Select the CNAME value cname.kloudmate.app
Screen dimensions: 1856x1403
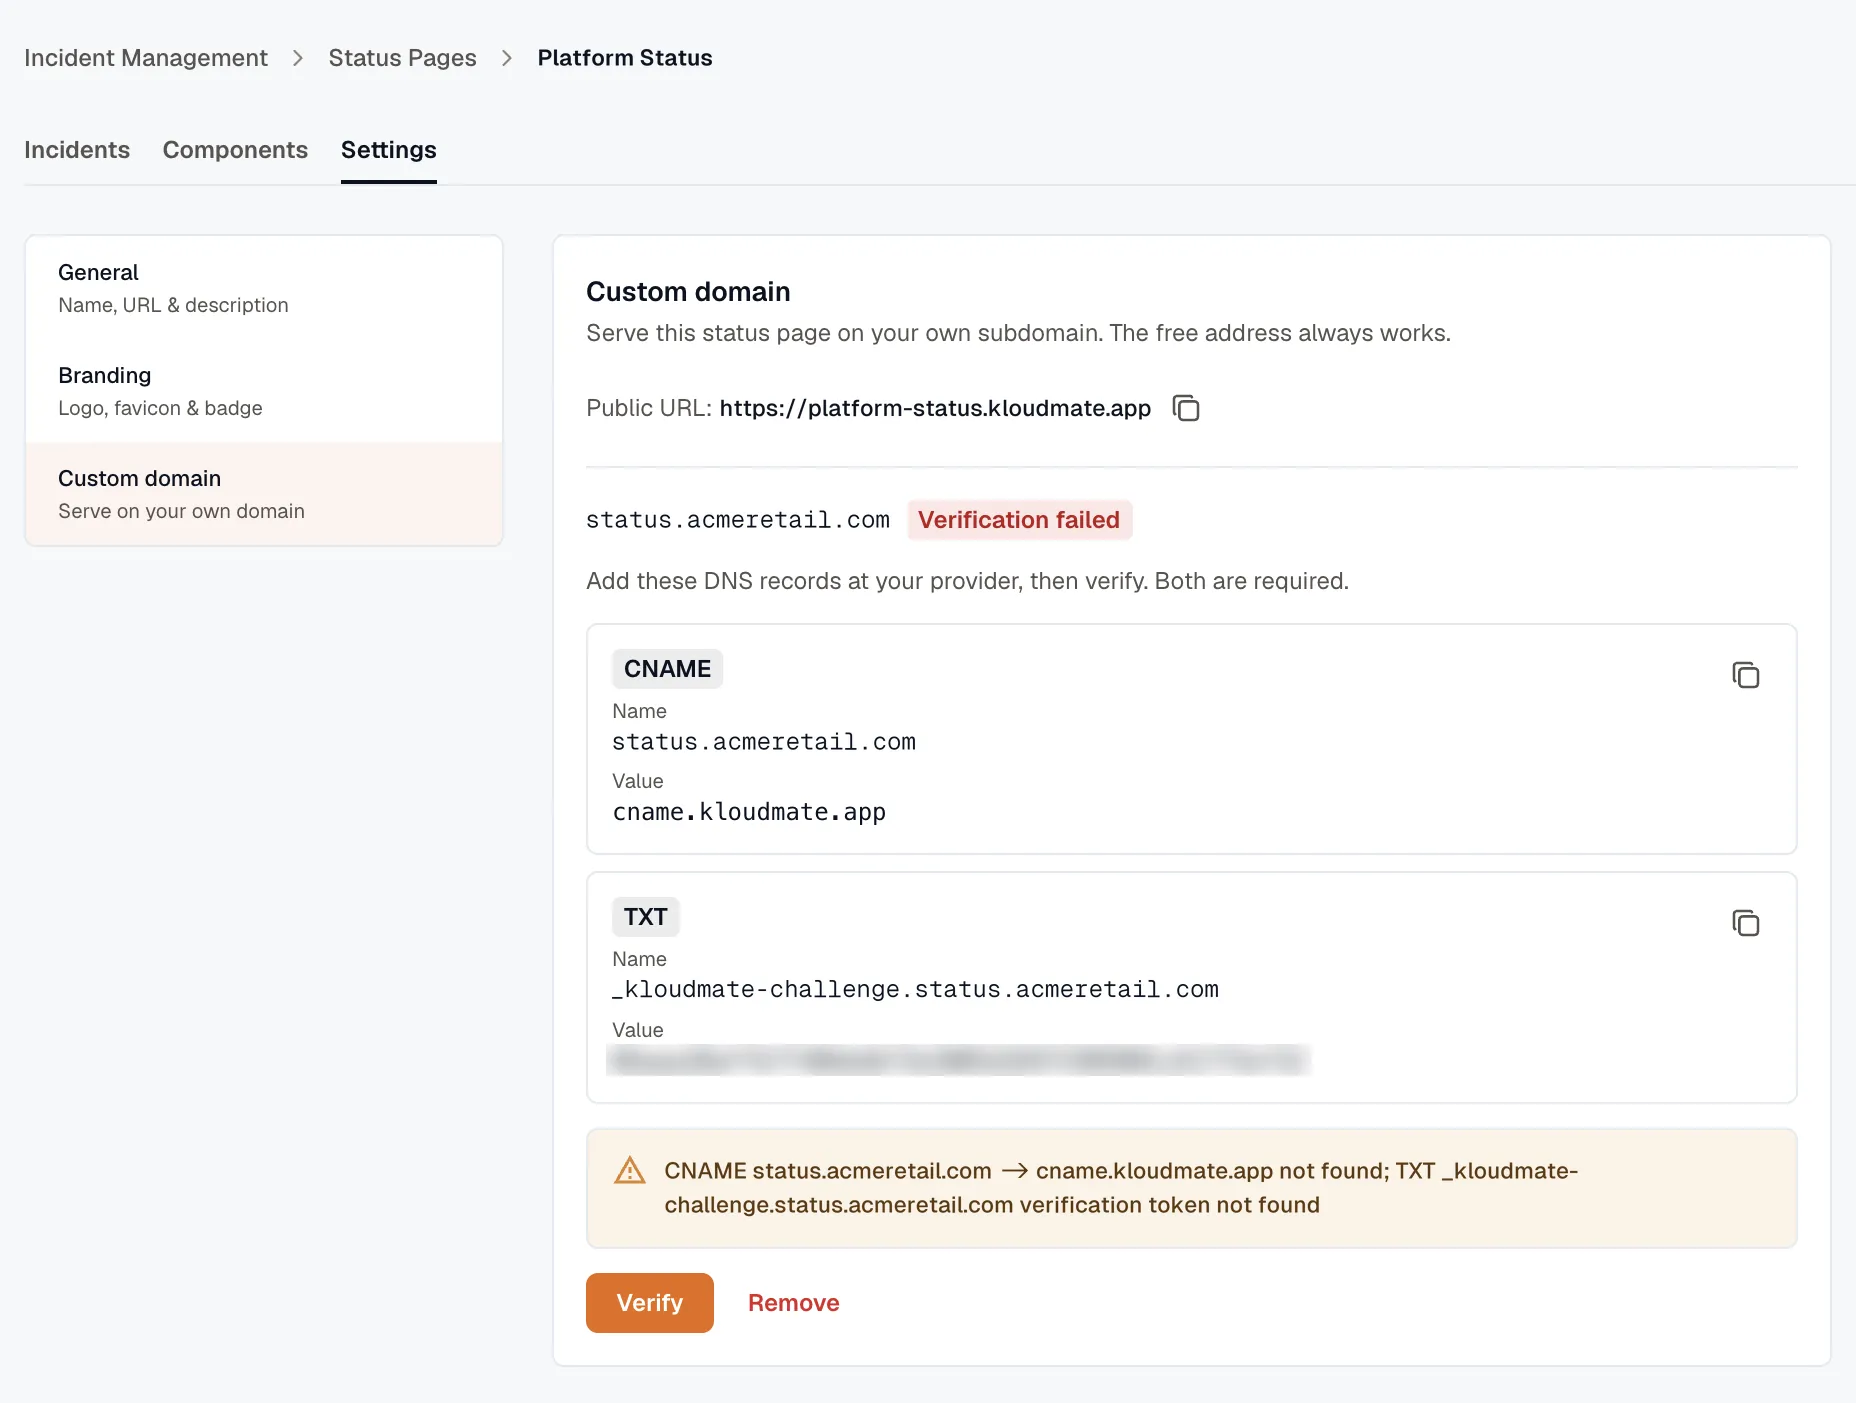click(x=749, y=812)
